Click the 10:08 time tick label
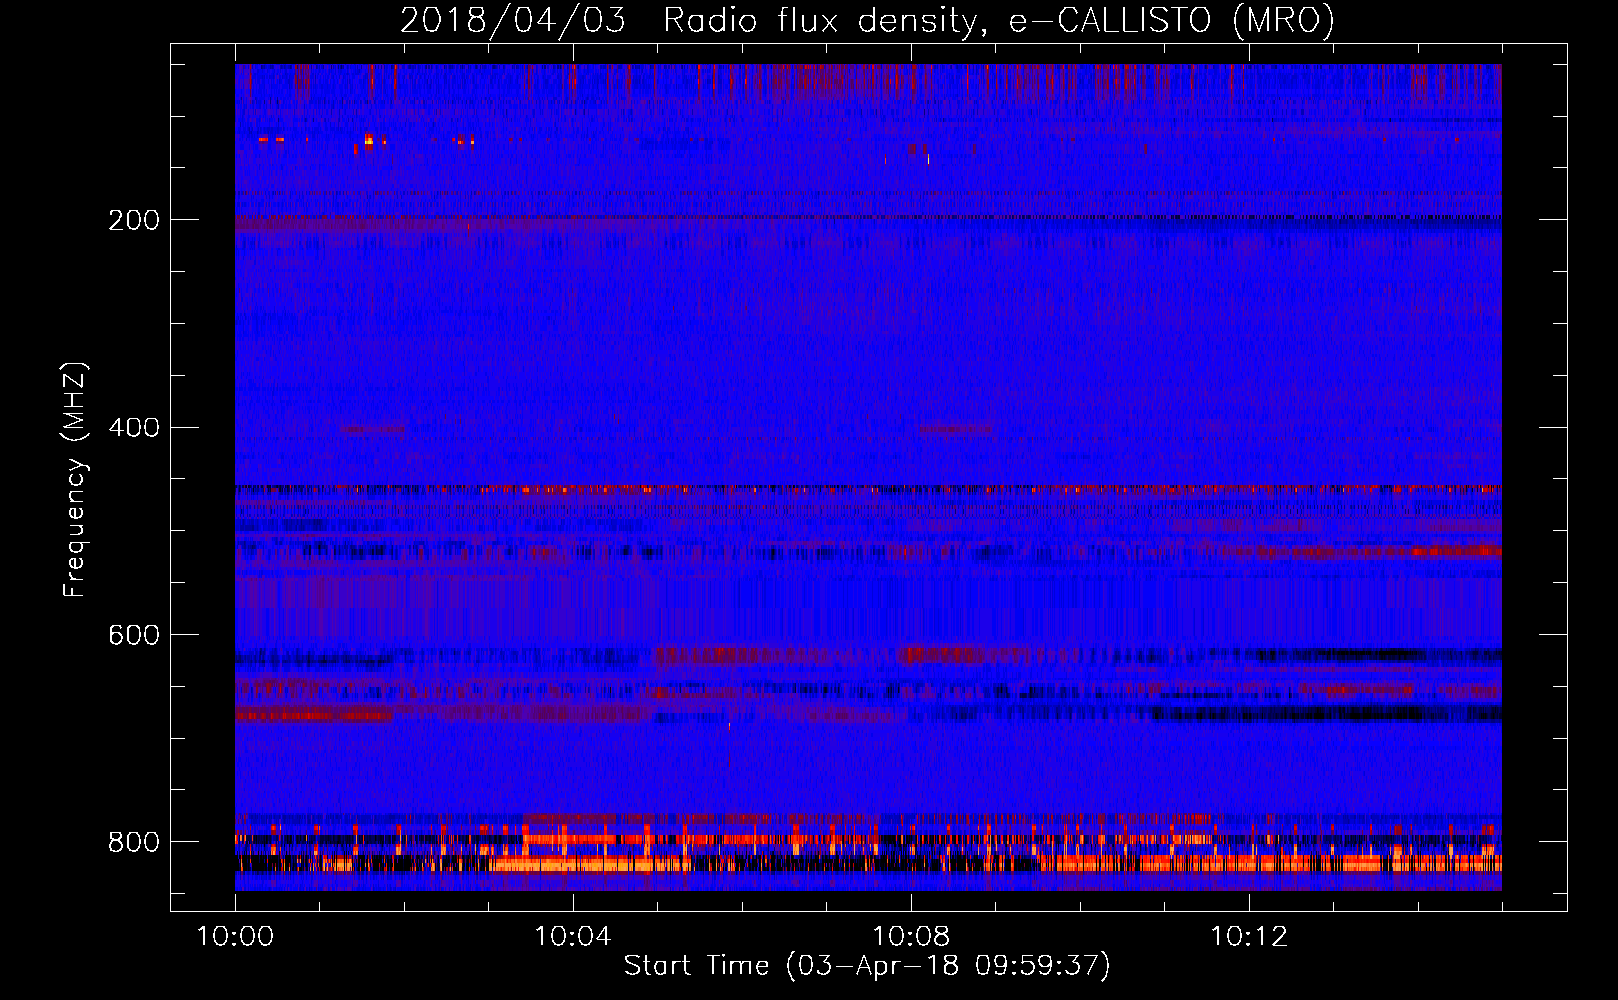1618x1000 pixels. pos(911,936)
